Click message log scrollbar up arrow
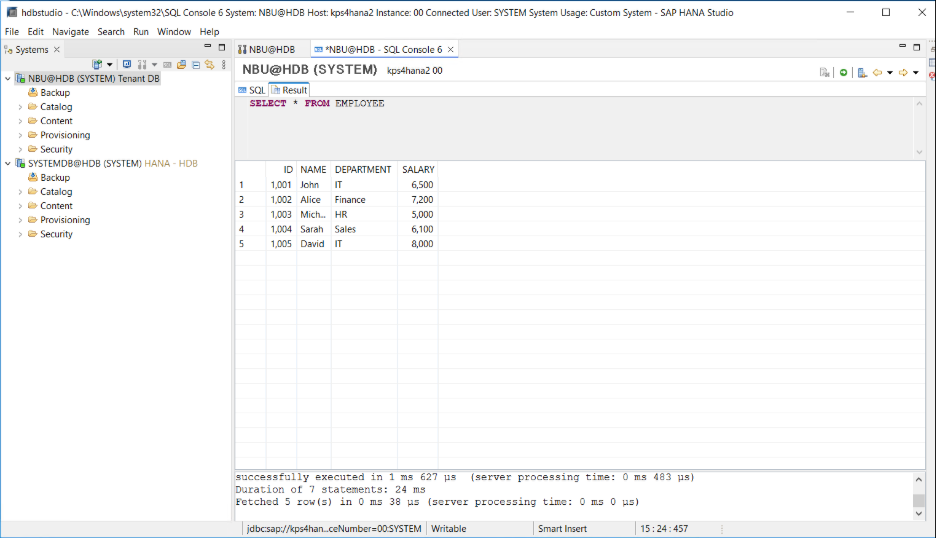Screen dimensions: 936x538 pyautogui.click(x=919, y=479)
